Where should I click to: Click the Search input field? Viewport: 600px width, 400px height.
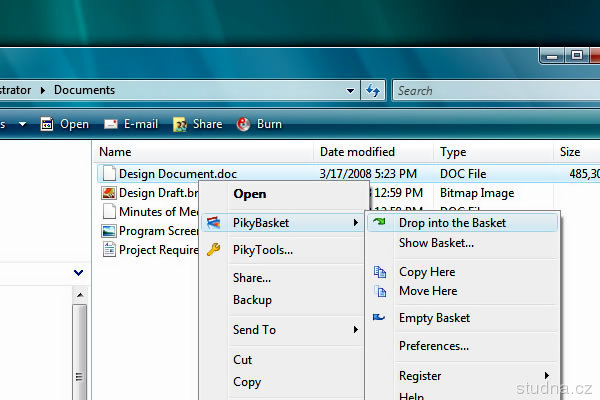click(460, 90)
